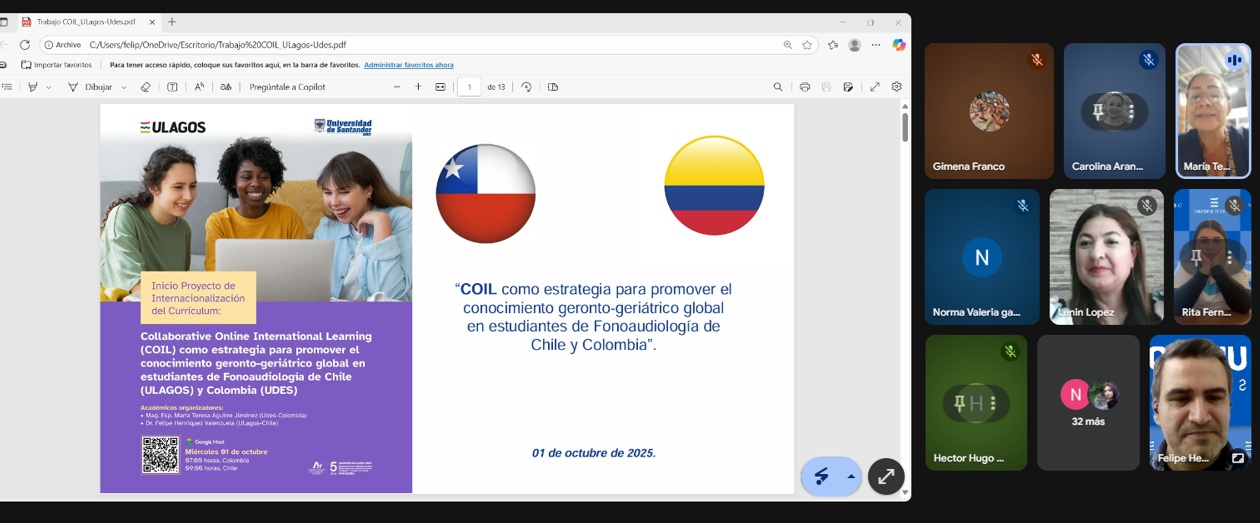The image size is (1260, 523).
Task: Zoom out with the minus button
Action: tap(397, 87)
